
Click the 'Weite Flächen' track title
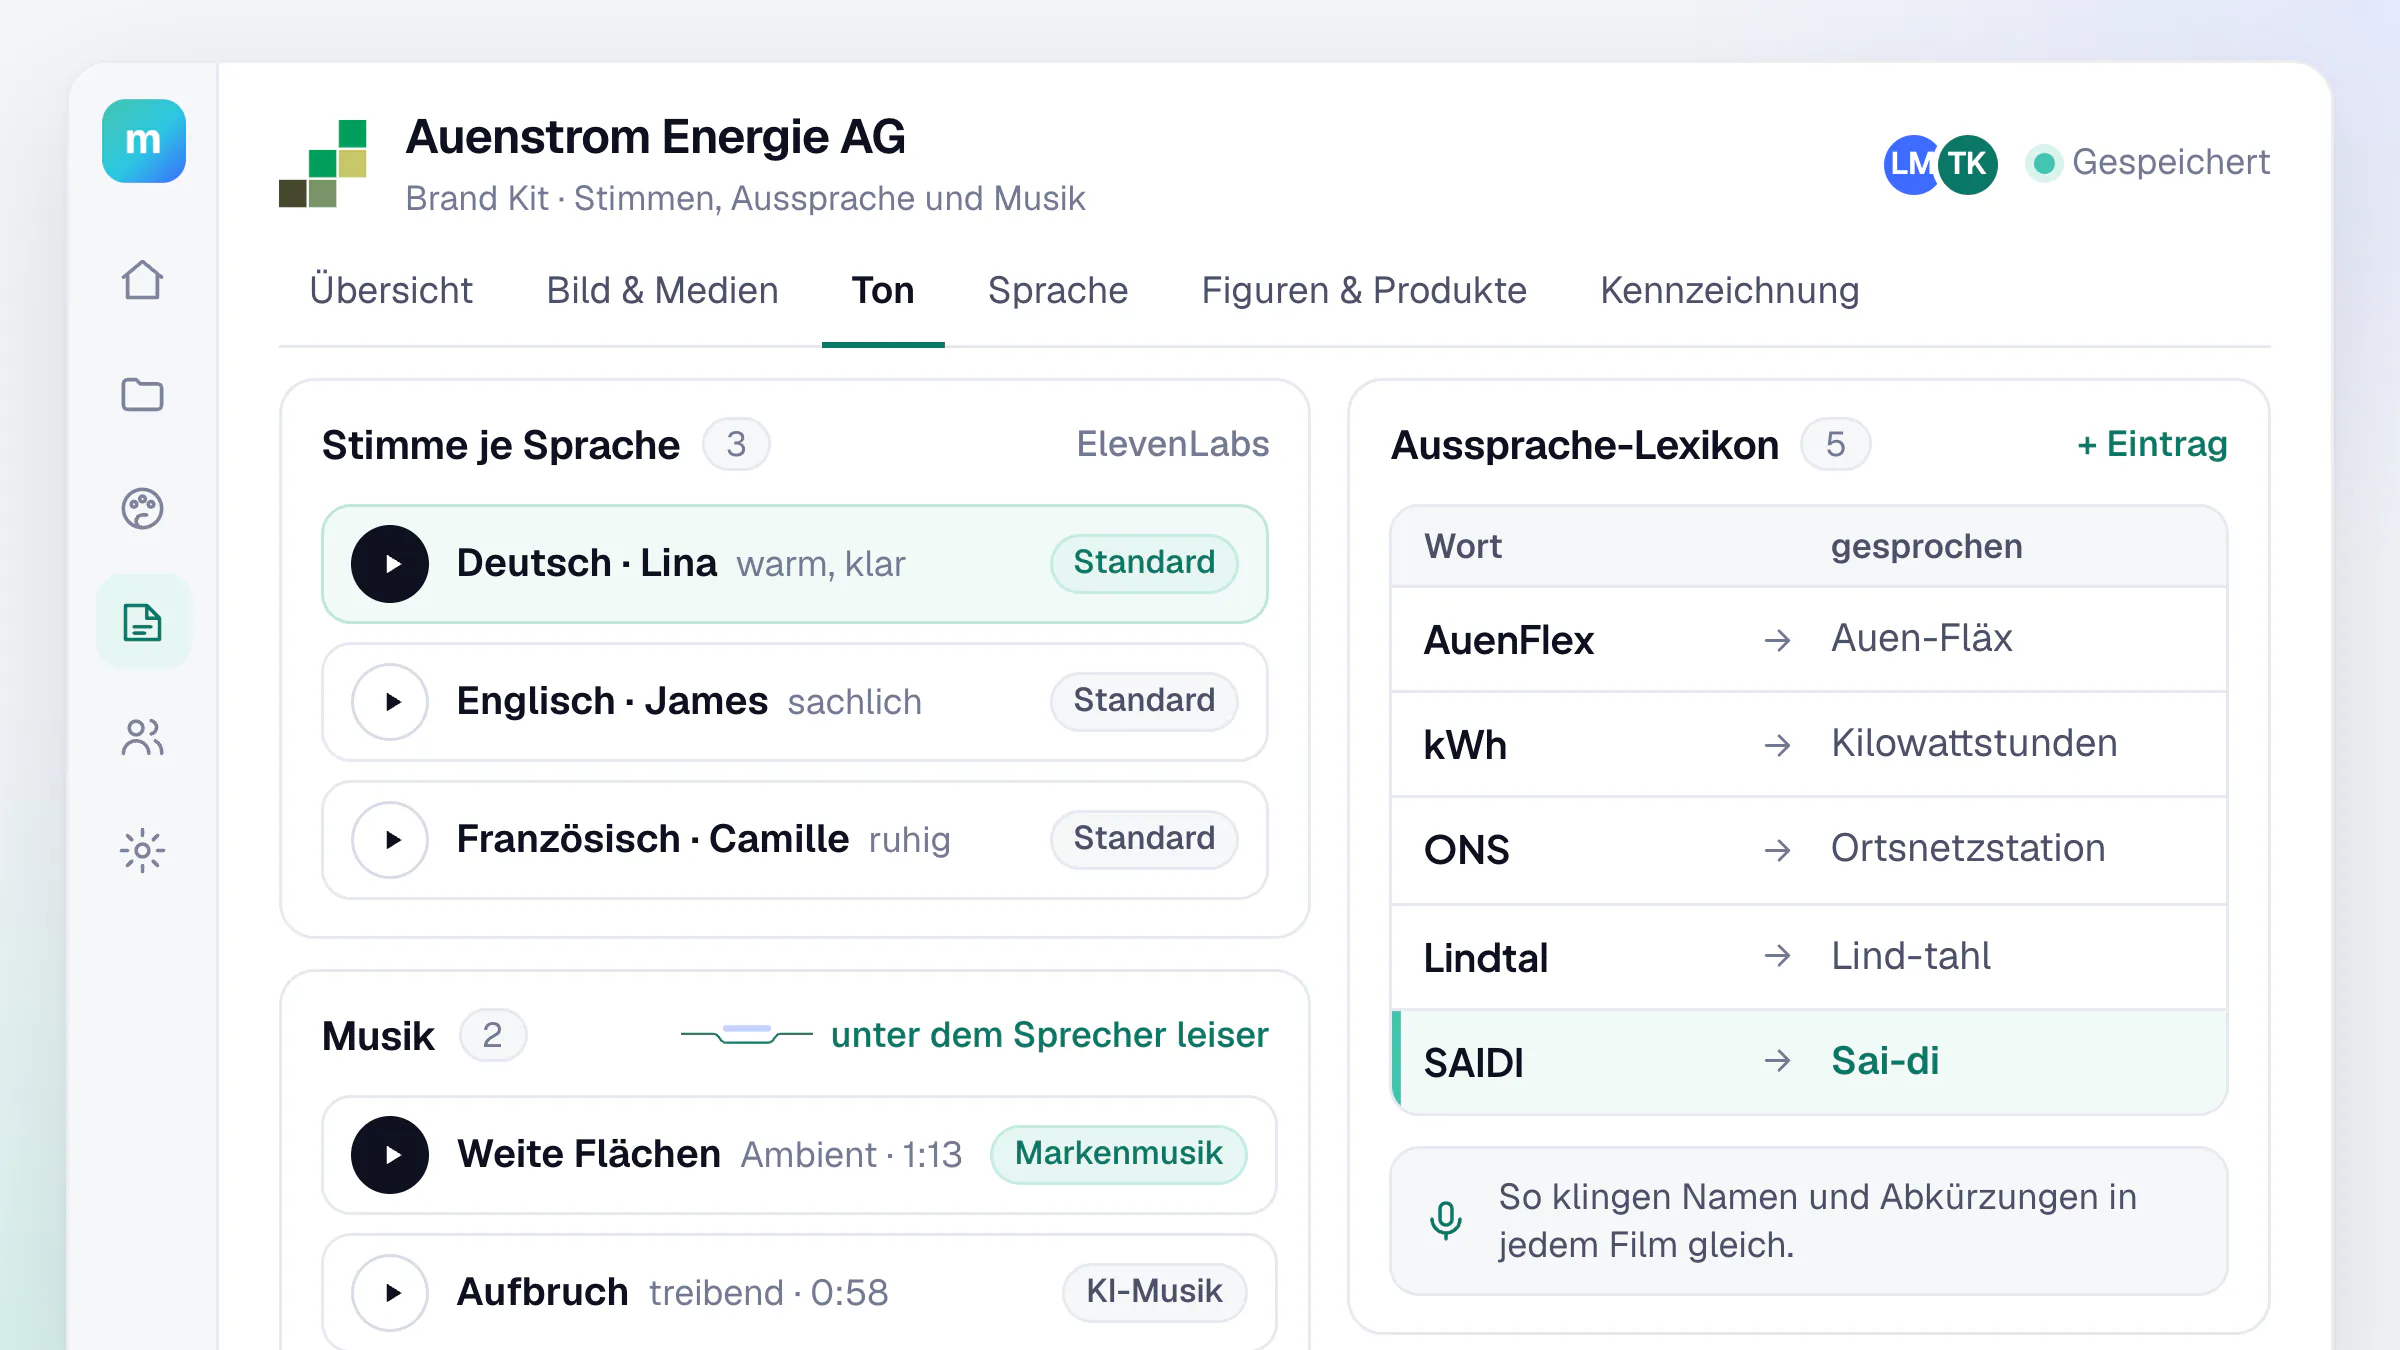(x=589, y=1154)
